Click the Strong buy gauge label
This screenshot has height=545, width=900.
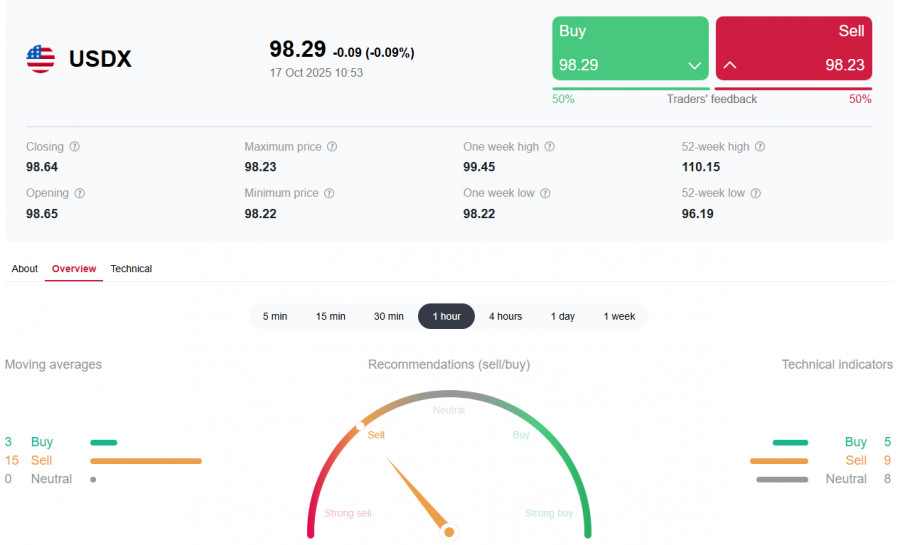tap(549, 513)
